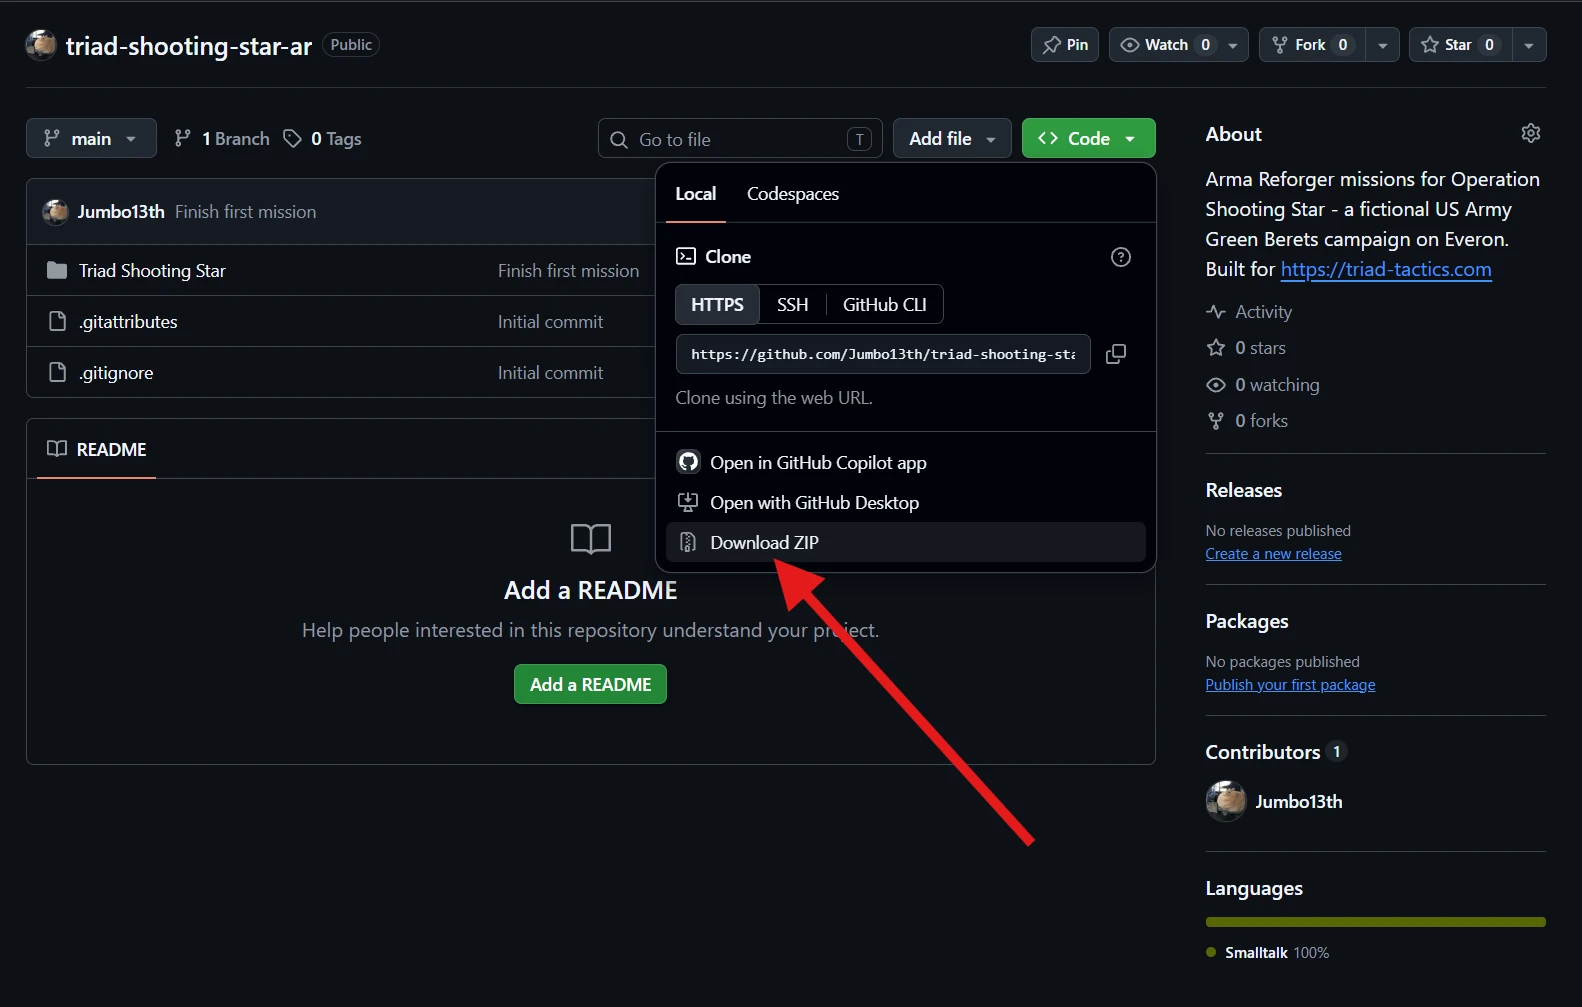Open the main branch selector
The width and height of the screenshot is (1582, 1007).
pos(91,138)
